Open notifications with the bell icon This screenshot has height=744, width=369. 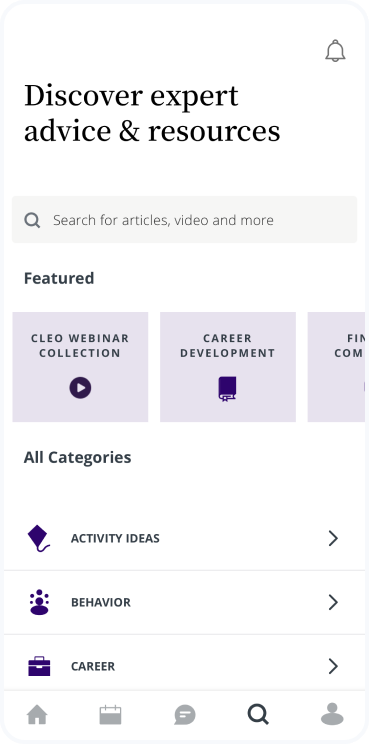(335, 50)
